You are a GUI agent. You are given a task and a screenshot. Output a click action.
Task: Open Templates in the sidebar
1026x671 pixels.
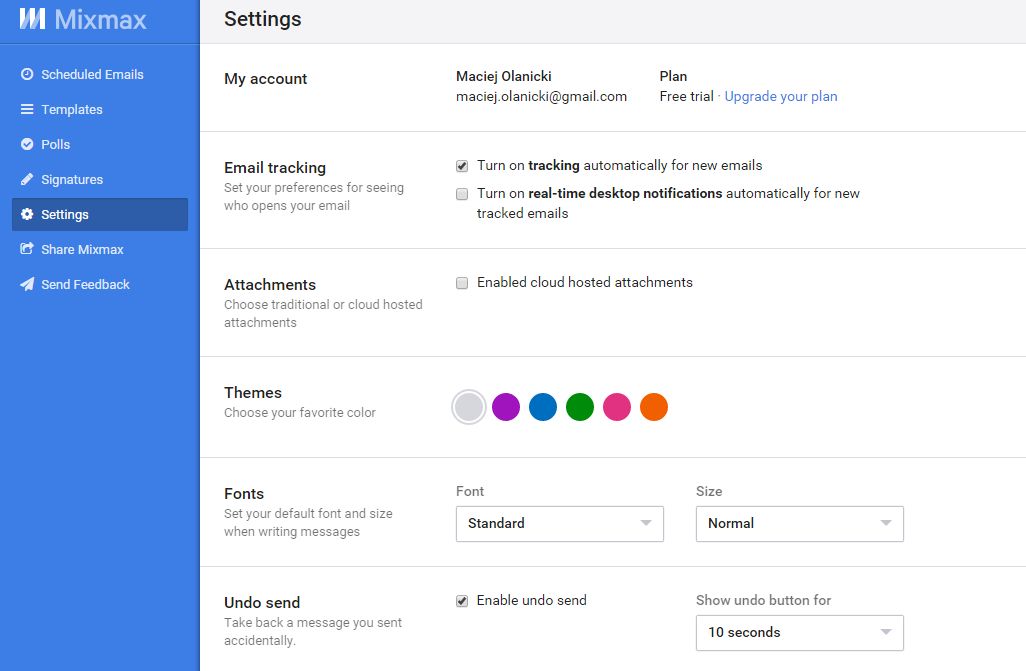click(x=72, y=110)
